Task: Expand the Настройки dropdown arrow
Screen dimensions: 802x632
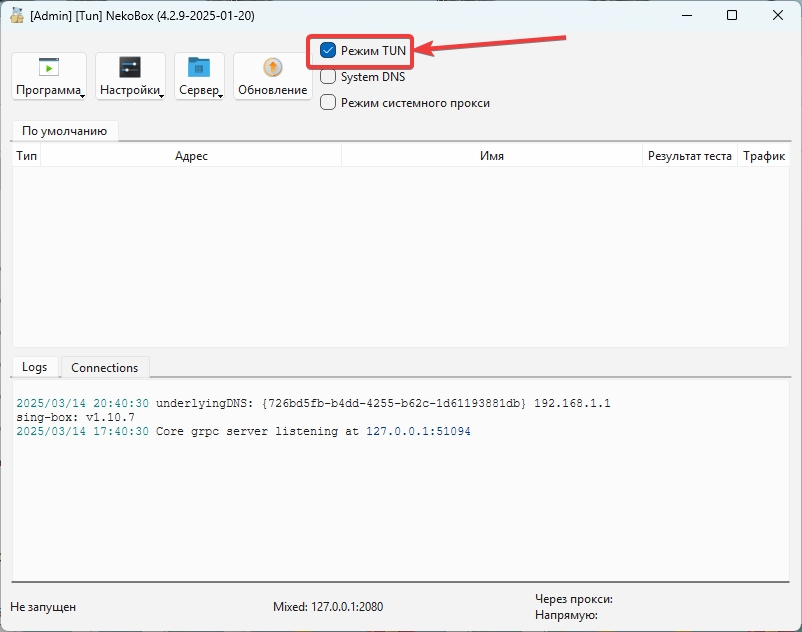Action: pos(161,94)
